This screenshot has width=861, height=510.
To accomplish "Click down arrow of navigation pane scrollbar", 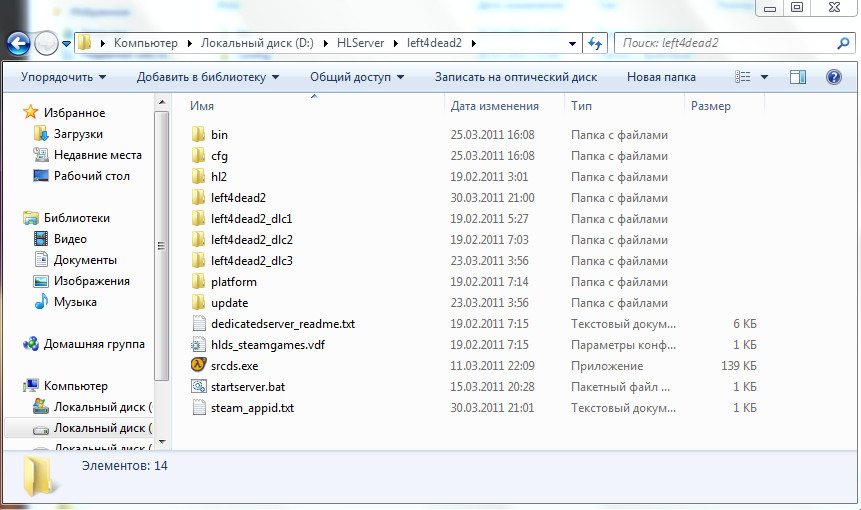I will coord(162,442).
